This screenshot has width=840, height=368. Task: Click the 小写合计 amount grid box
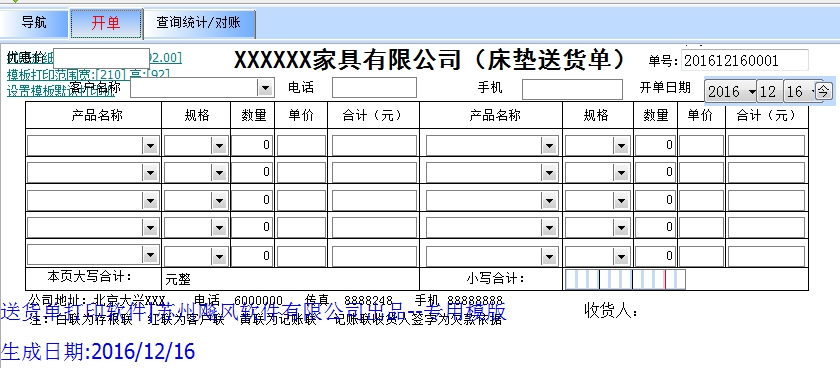625,280
